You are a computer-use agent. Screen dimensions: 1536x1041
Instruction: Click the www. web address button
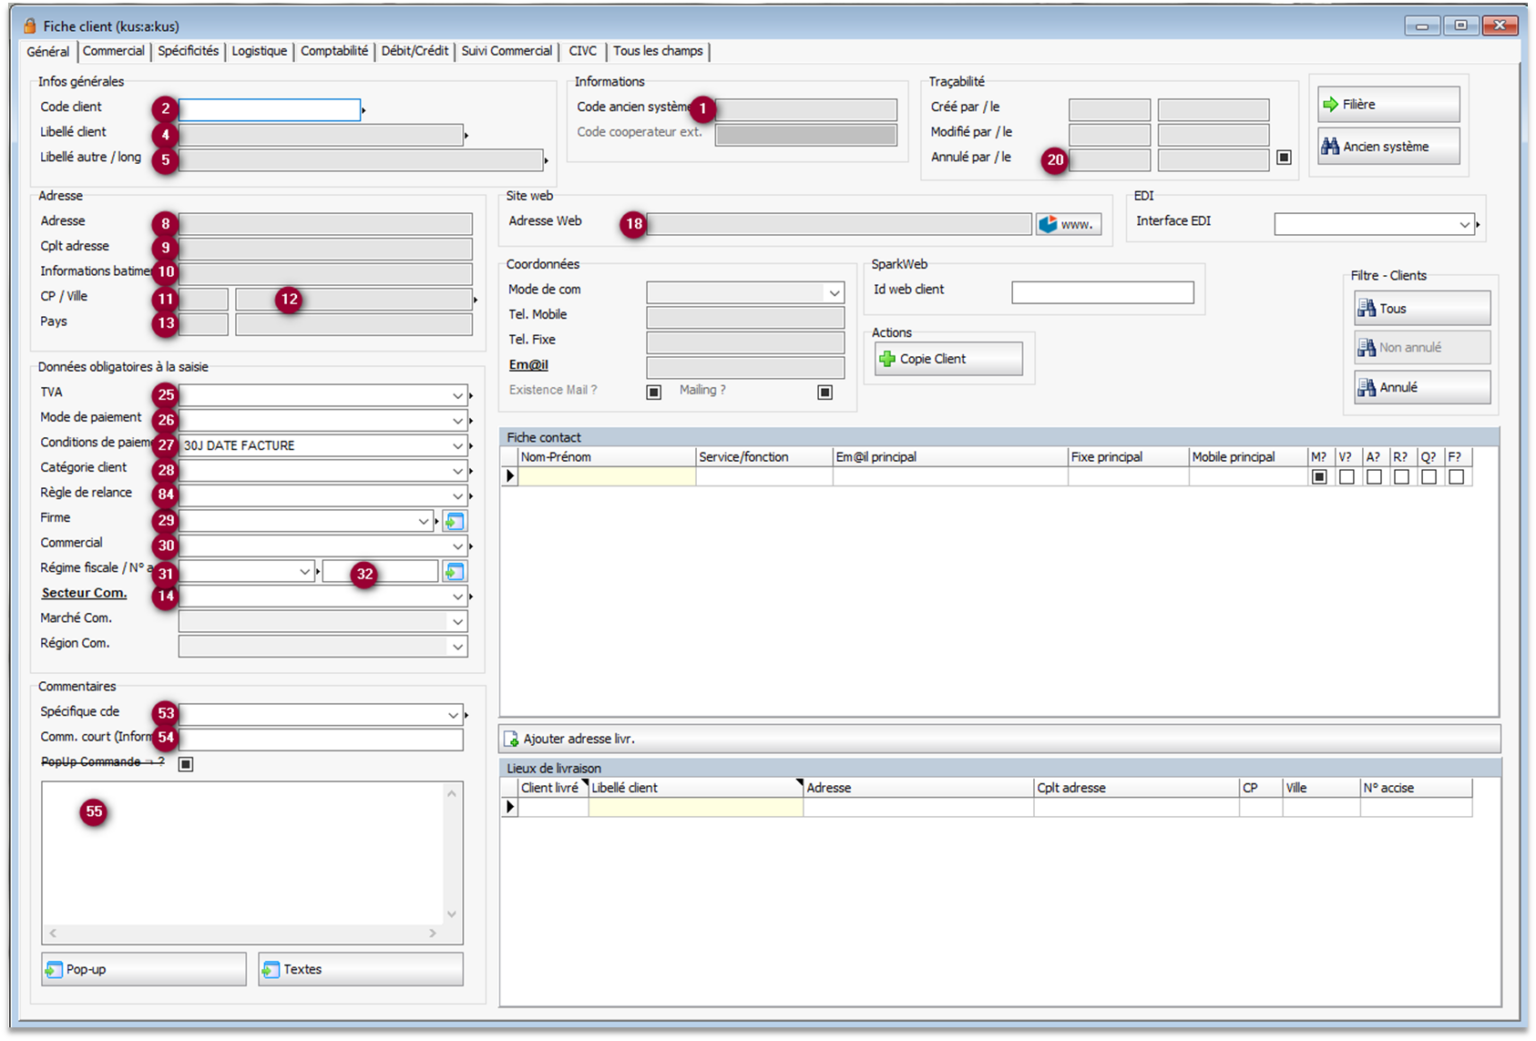[1068, 224]
